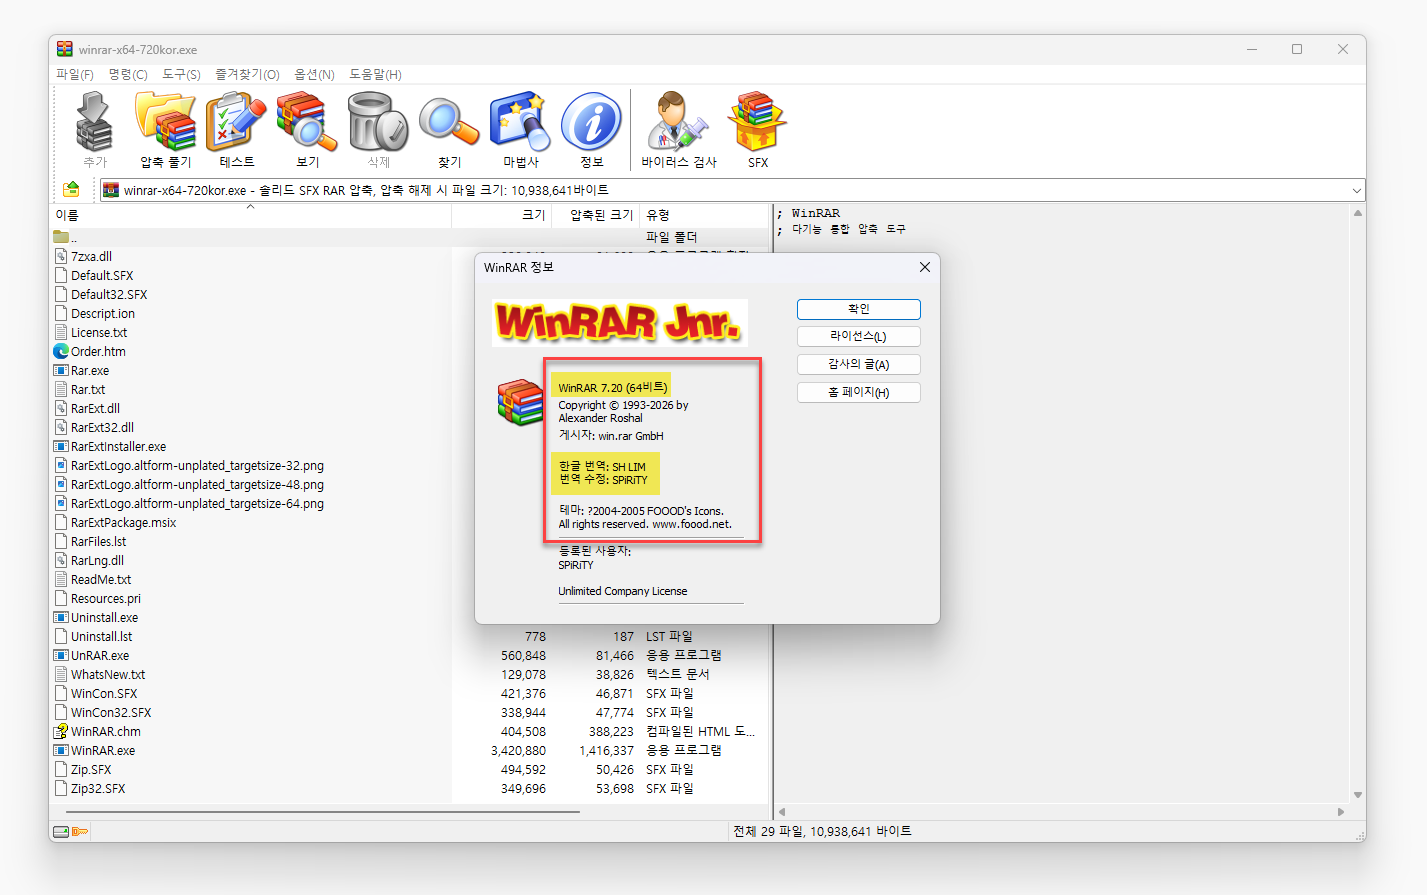Close the WinRAR 정보 dialog
Screen dimensions: 1427x895
(x=924, y=267)
